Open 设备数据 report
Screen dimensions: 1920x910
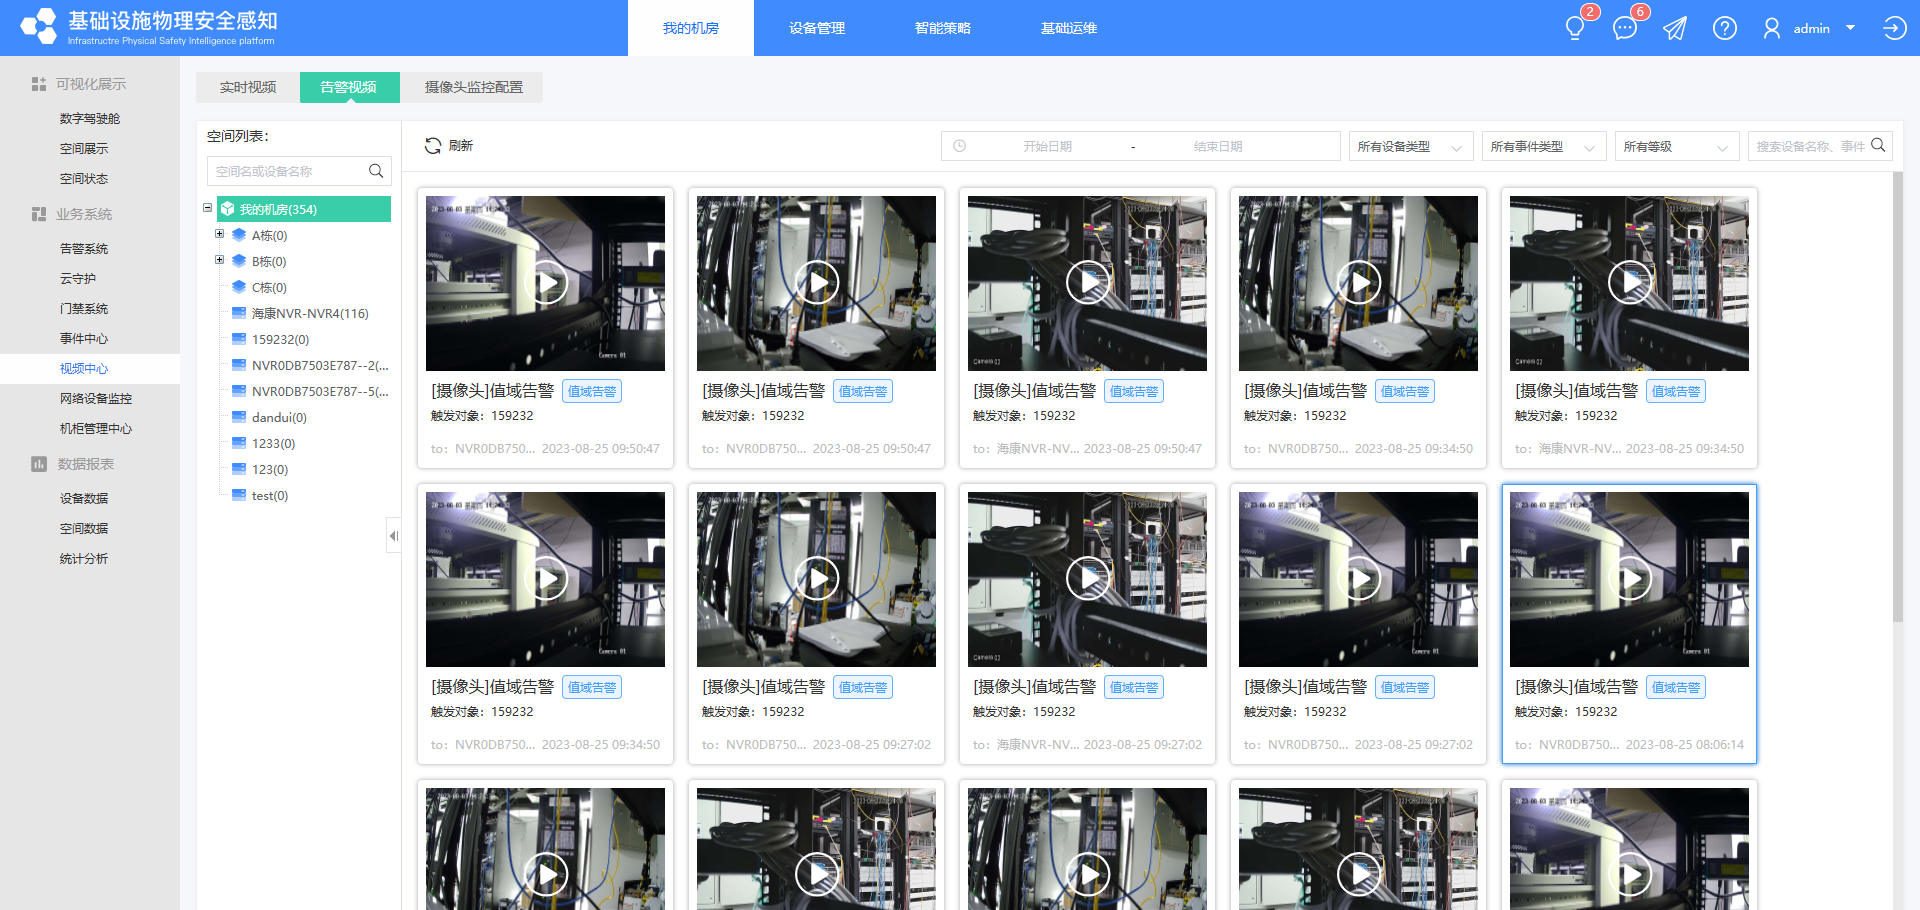(x=84, y=498)
